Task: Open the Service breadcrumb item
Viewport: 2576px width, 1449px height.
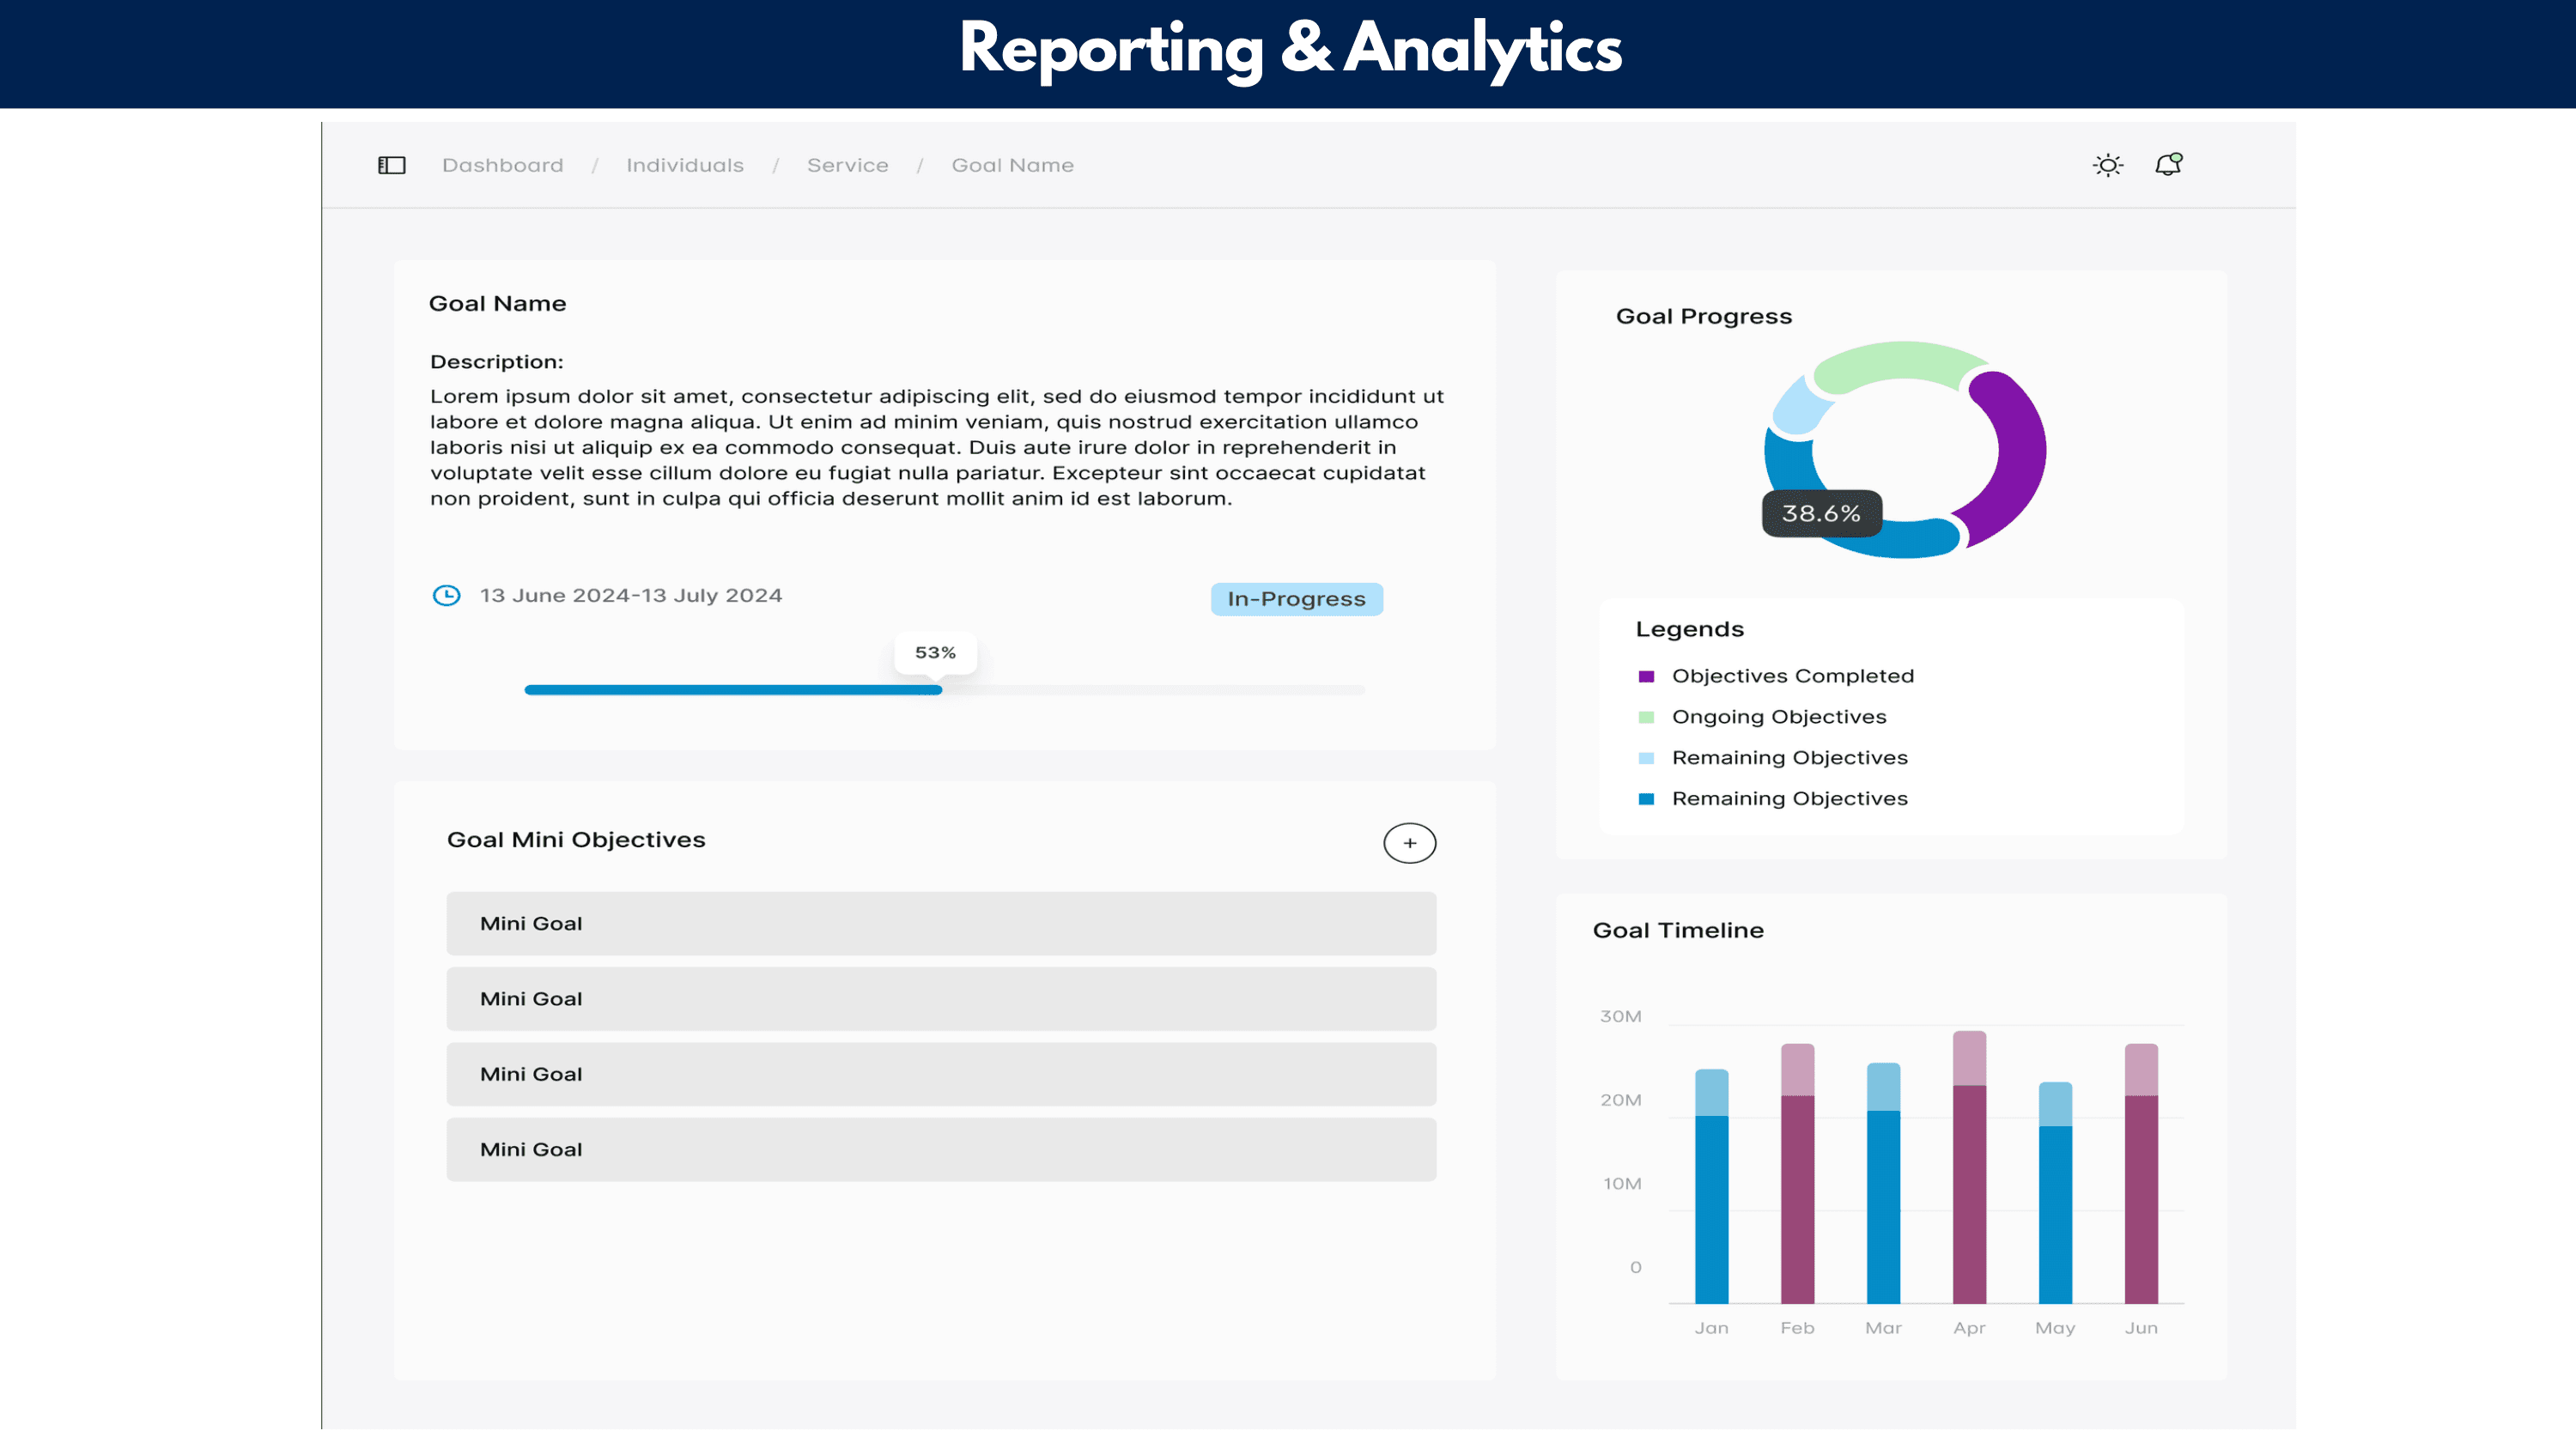Action: coord(847,164)
